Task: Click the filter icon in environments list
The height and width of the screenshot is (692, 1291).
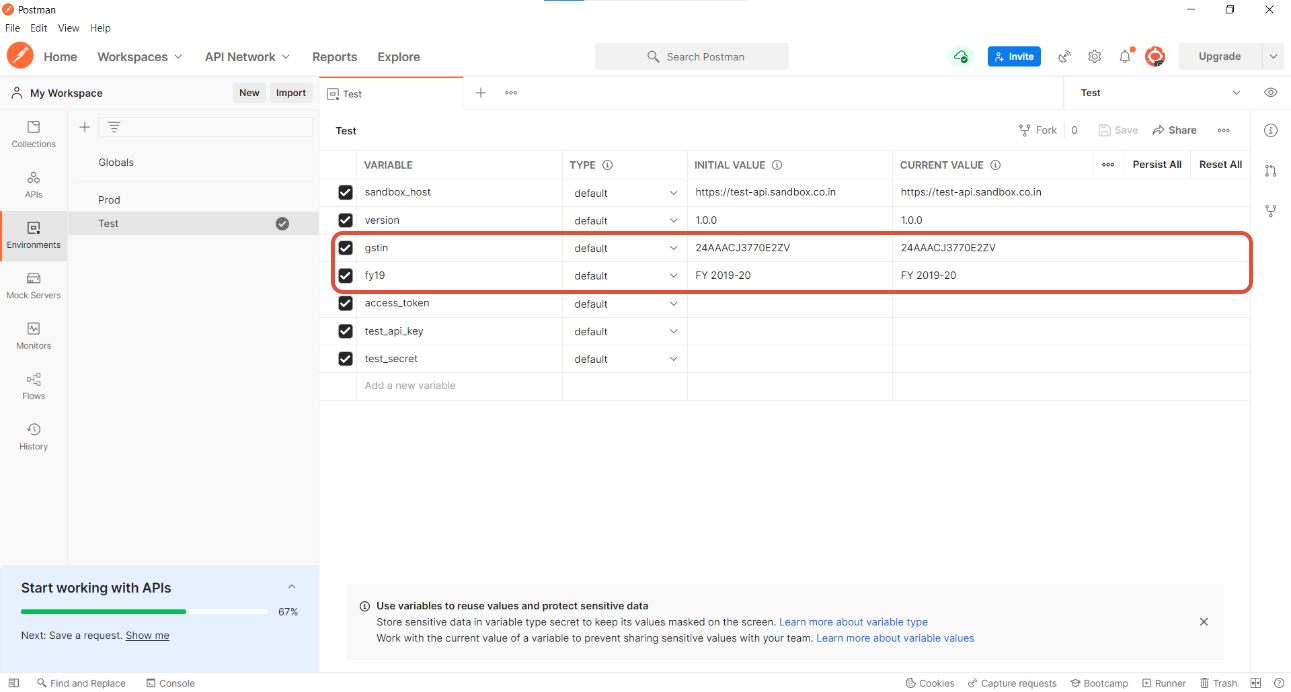Action: (114, 127)
